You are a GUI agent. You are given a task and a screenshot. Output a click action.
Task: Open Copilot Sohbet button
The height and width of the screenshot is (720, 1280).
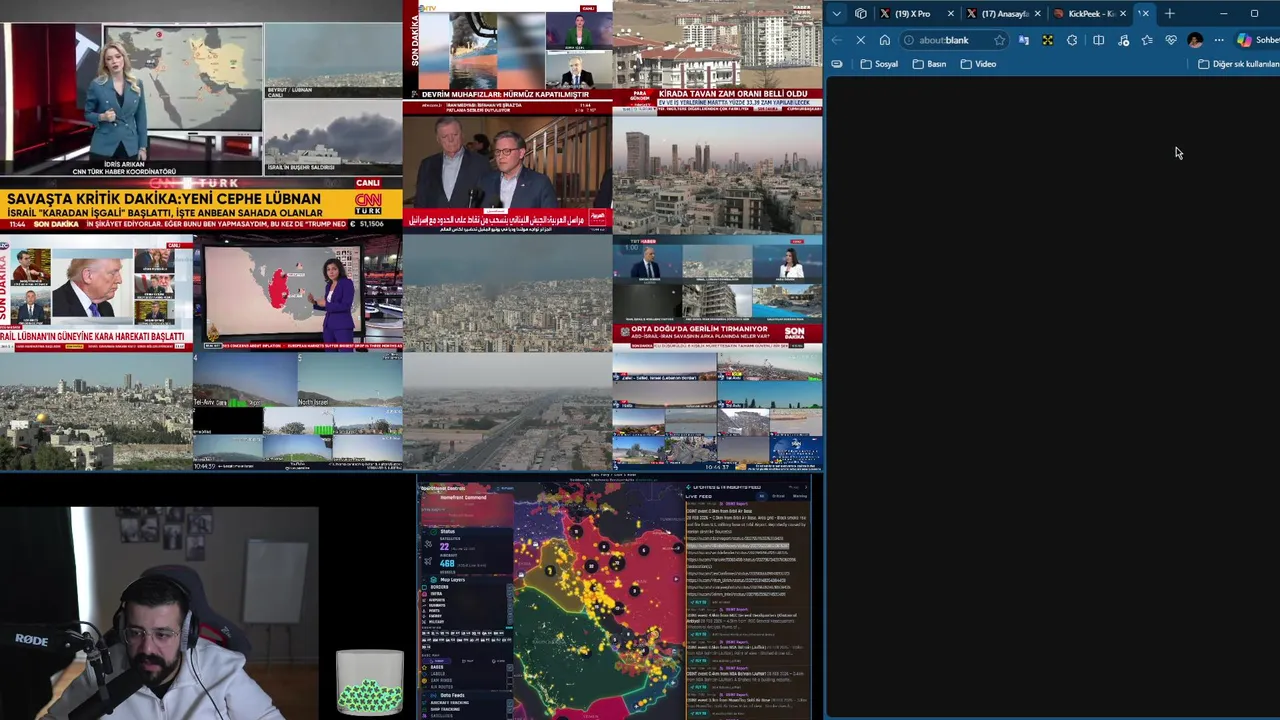click(1258, 40)
